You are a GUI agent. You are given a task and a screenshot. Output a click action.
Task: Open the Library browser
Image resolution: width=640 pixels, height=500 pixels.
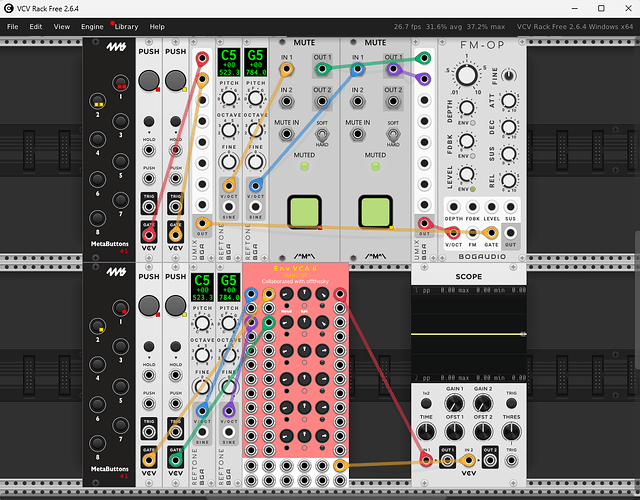click(126, 26)
